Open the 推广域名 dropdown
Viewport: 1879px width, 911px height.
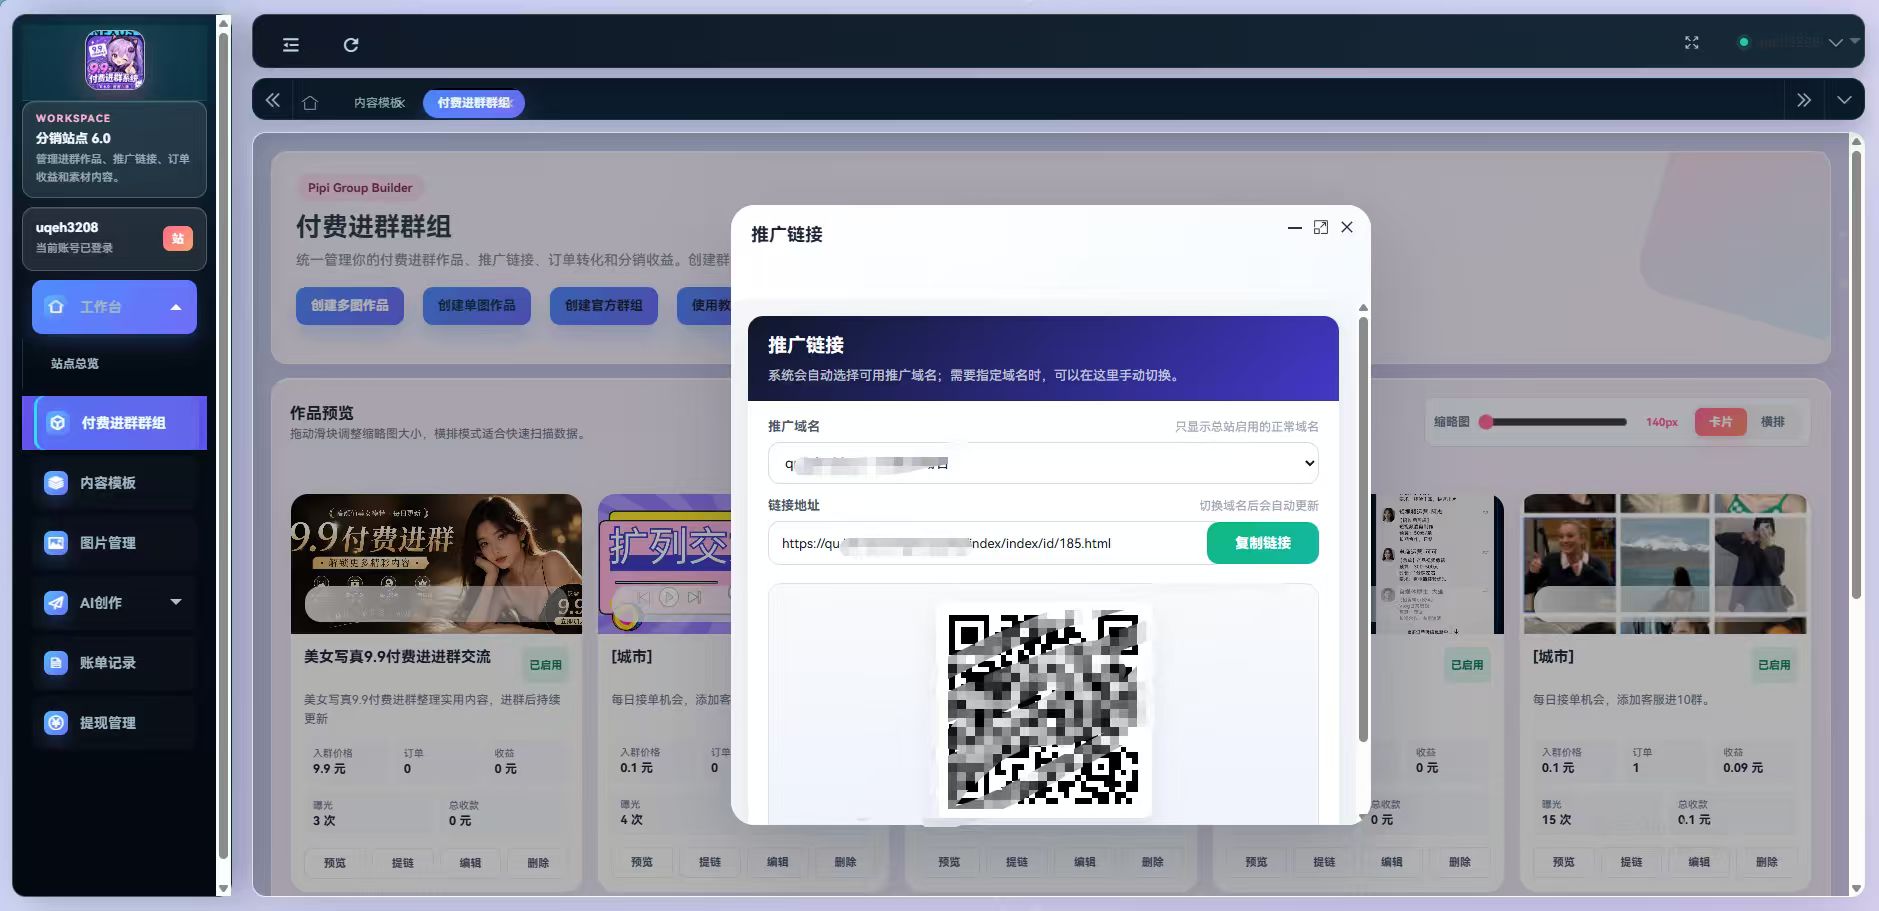(x=1043, y=463)
